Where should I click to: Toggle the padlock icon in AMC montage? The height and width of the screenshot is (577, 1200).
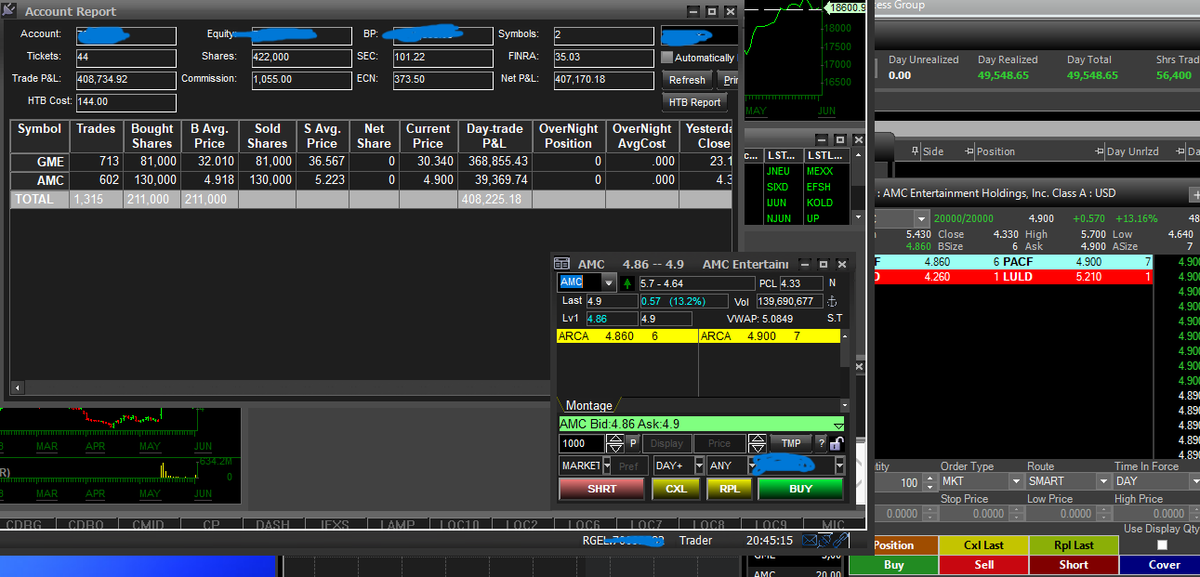(836, 444)
